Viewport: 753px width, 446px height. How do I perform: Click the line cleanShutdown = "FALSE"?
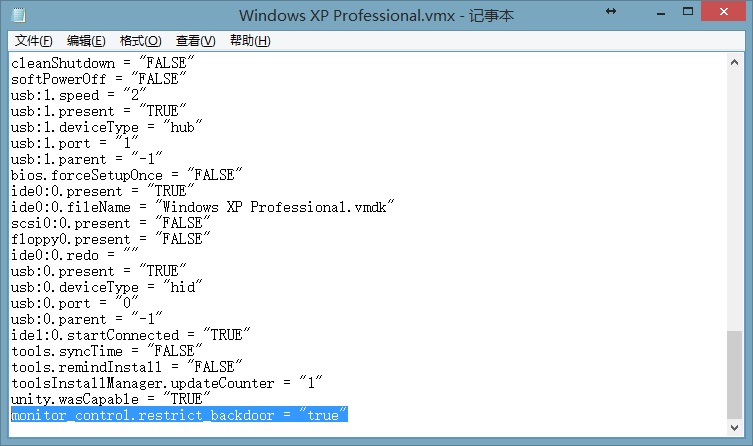pyautogui.click(x=102, y=63)
